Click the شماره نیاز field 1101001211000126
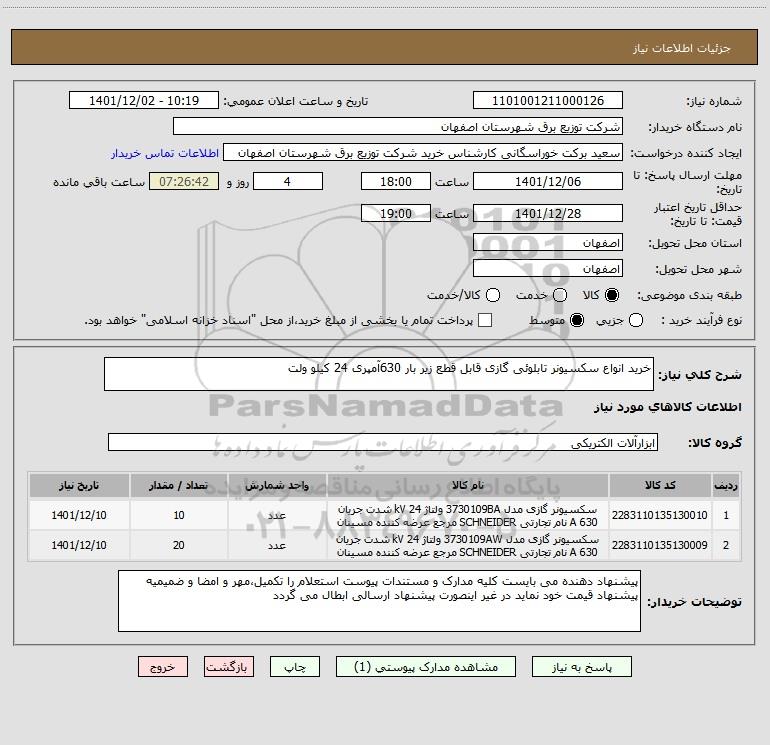This screenshot has width=770, height=745. 548,101
